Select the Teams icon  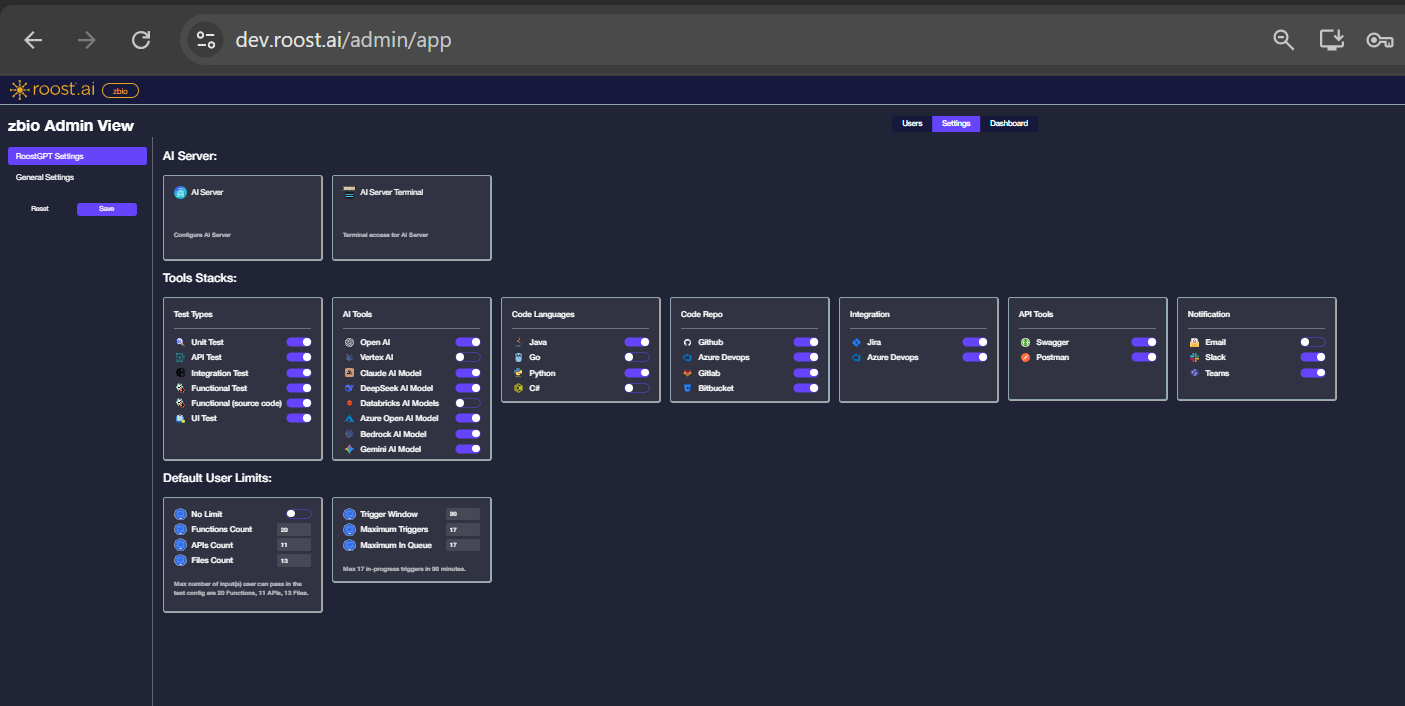click(x=1194, y=373)
